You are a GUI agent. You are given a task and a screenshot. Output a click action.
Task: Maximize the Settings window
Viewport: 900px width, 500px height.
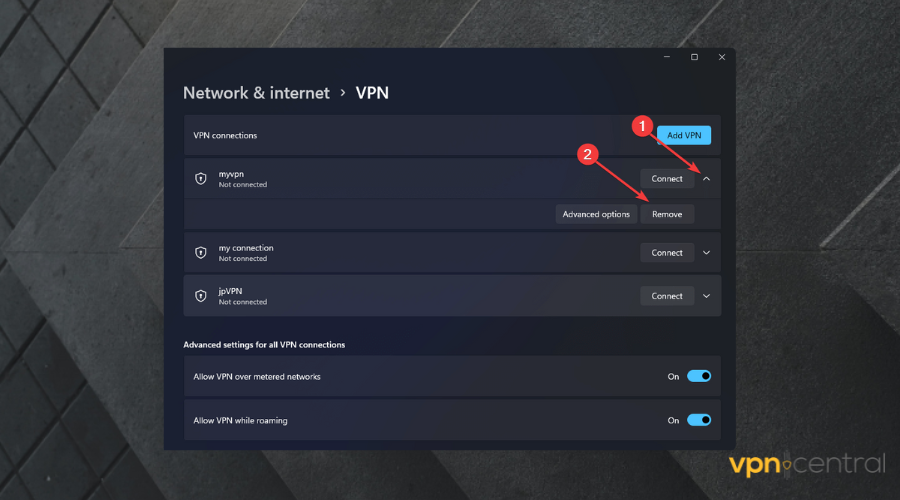tap(694, 57)
